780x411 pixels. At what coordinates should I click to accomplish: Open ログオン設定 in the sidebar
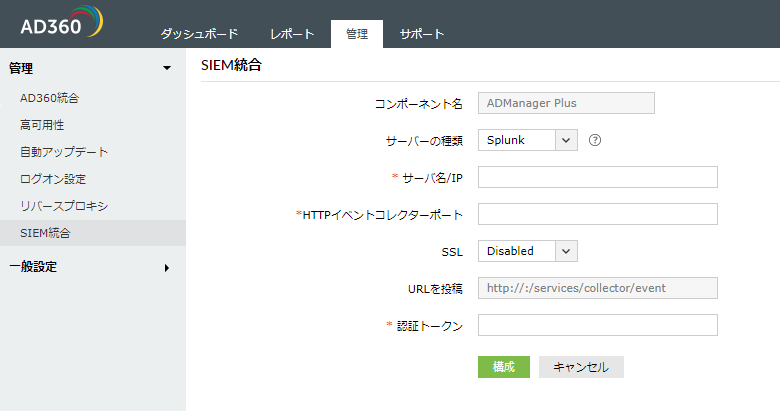53,179
